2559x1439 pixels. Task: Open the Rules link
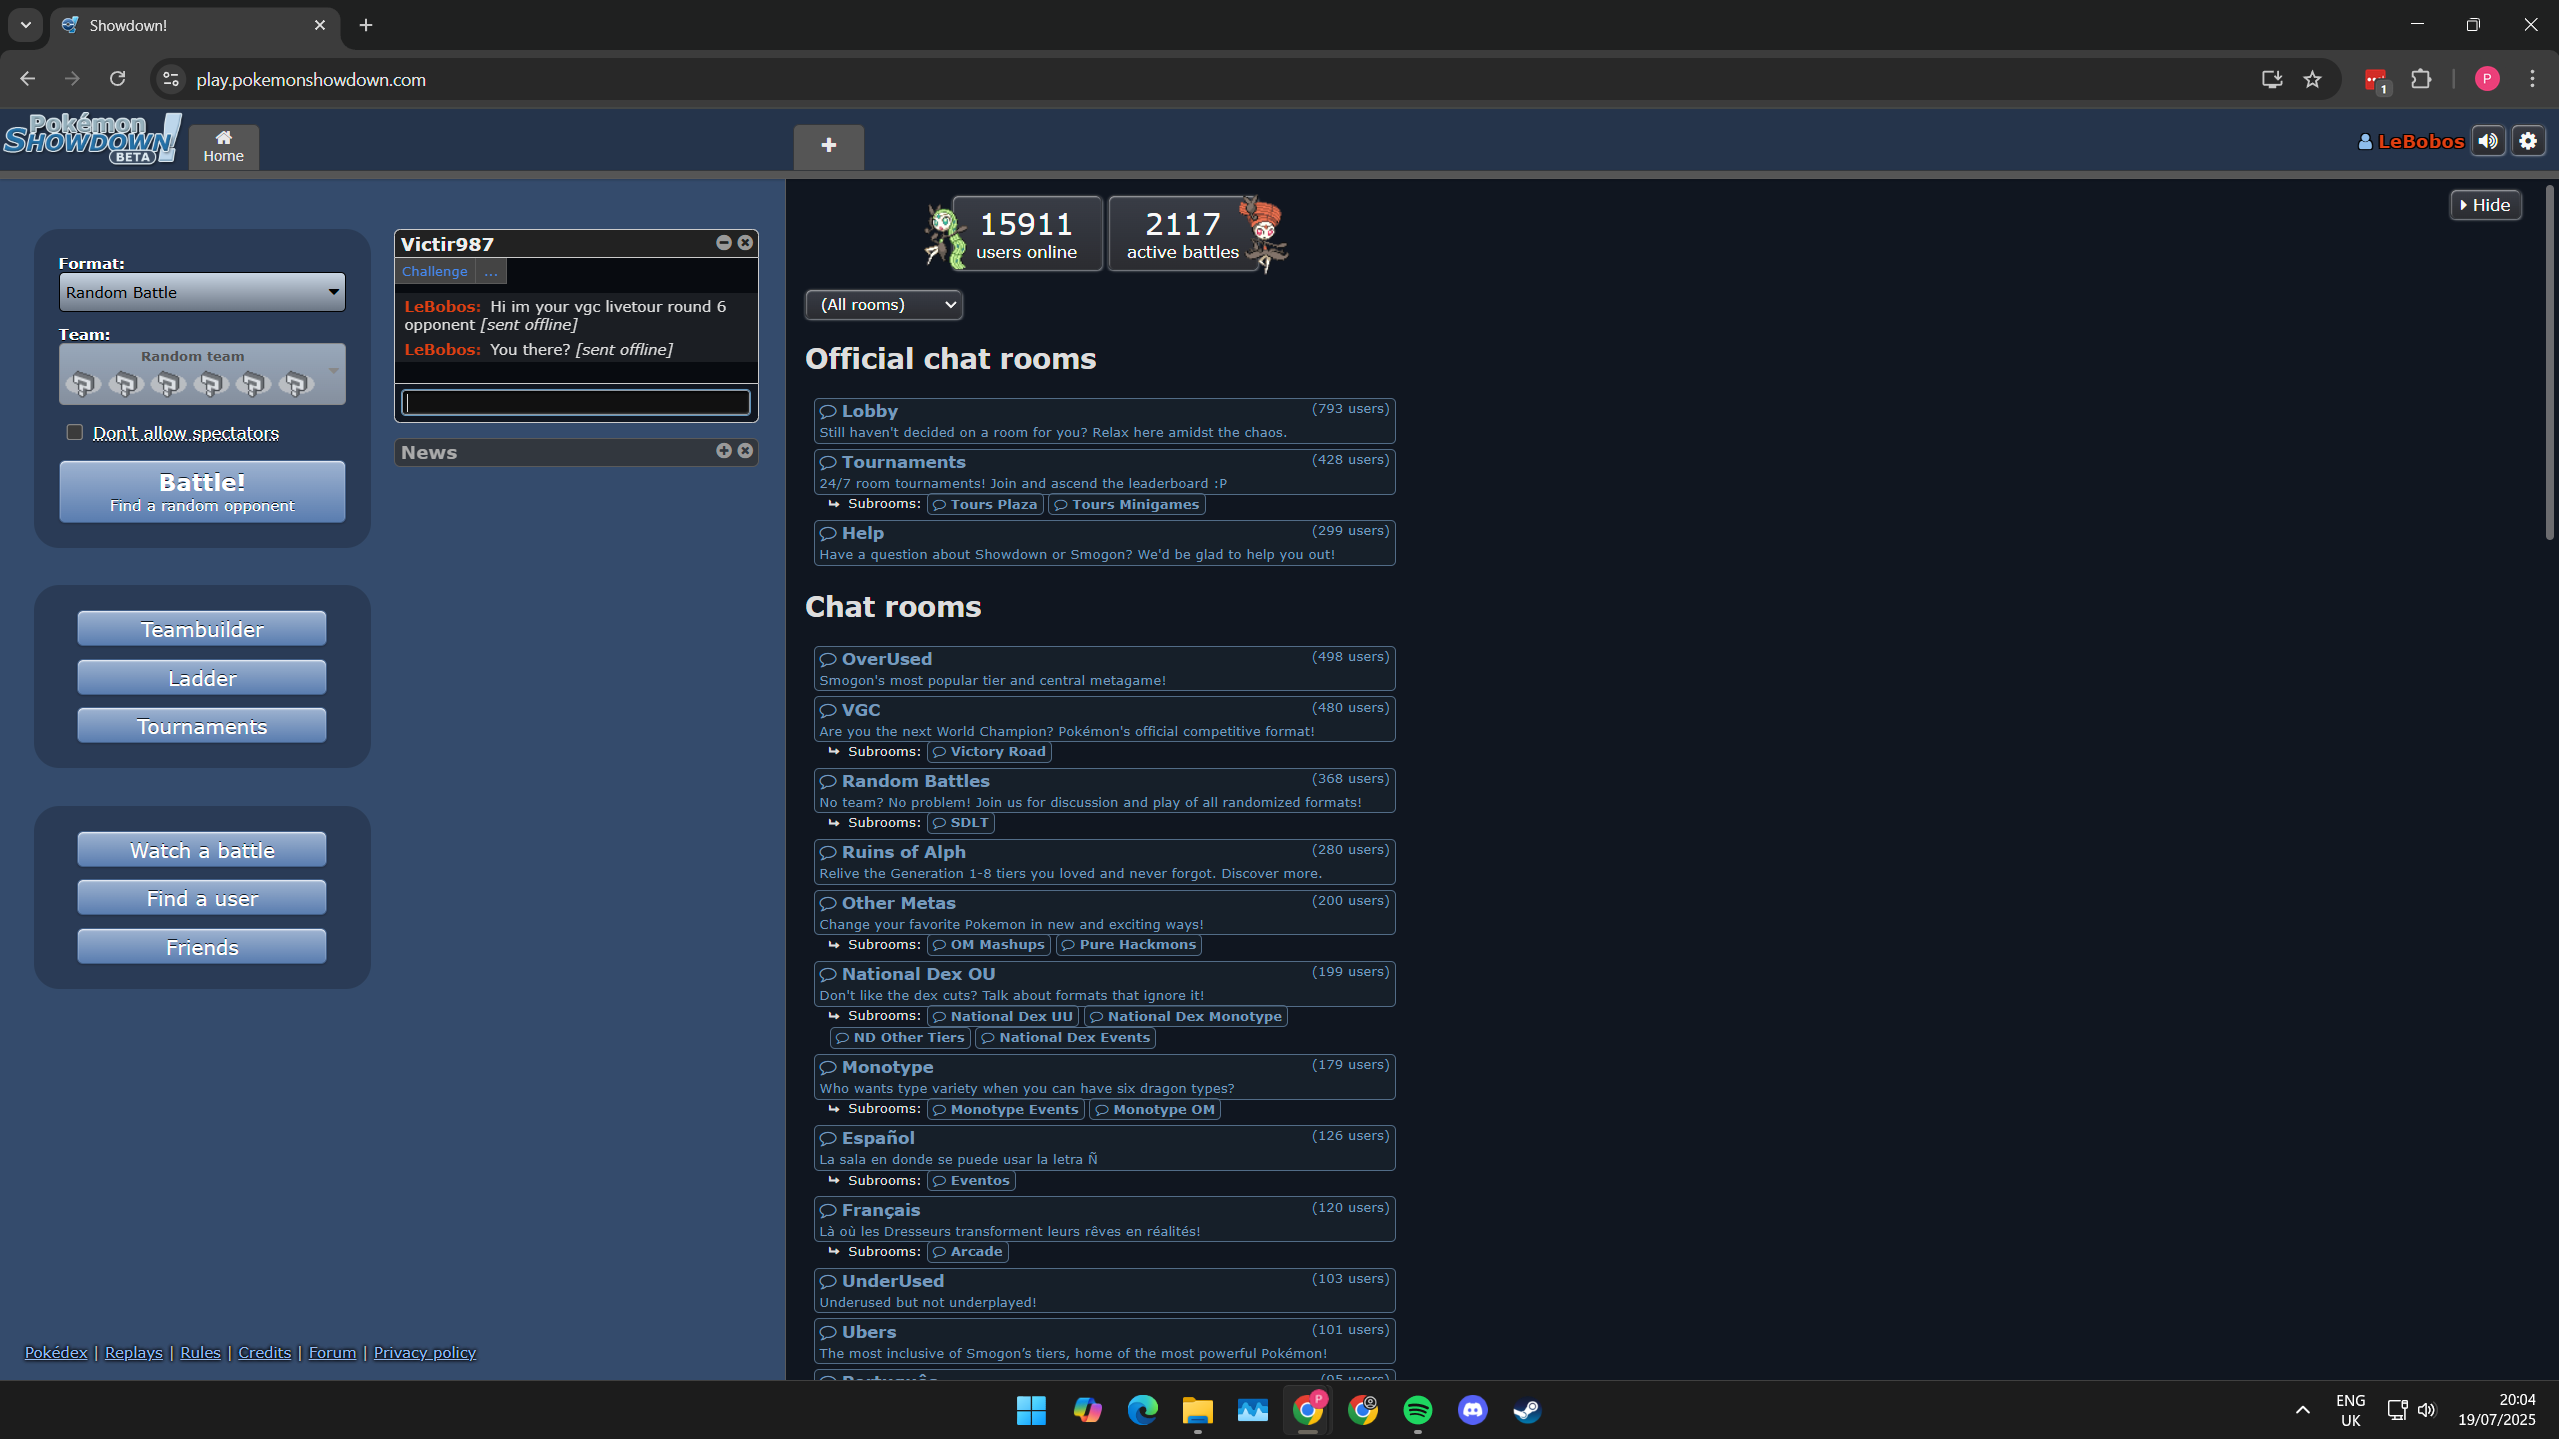point(200,1352)
